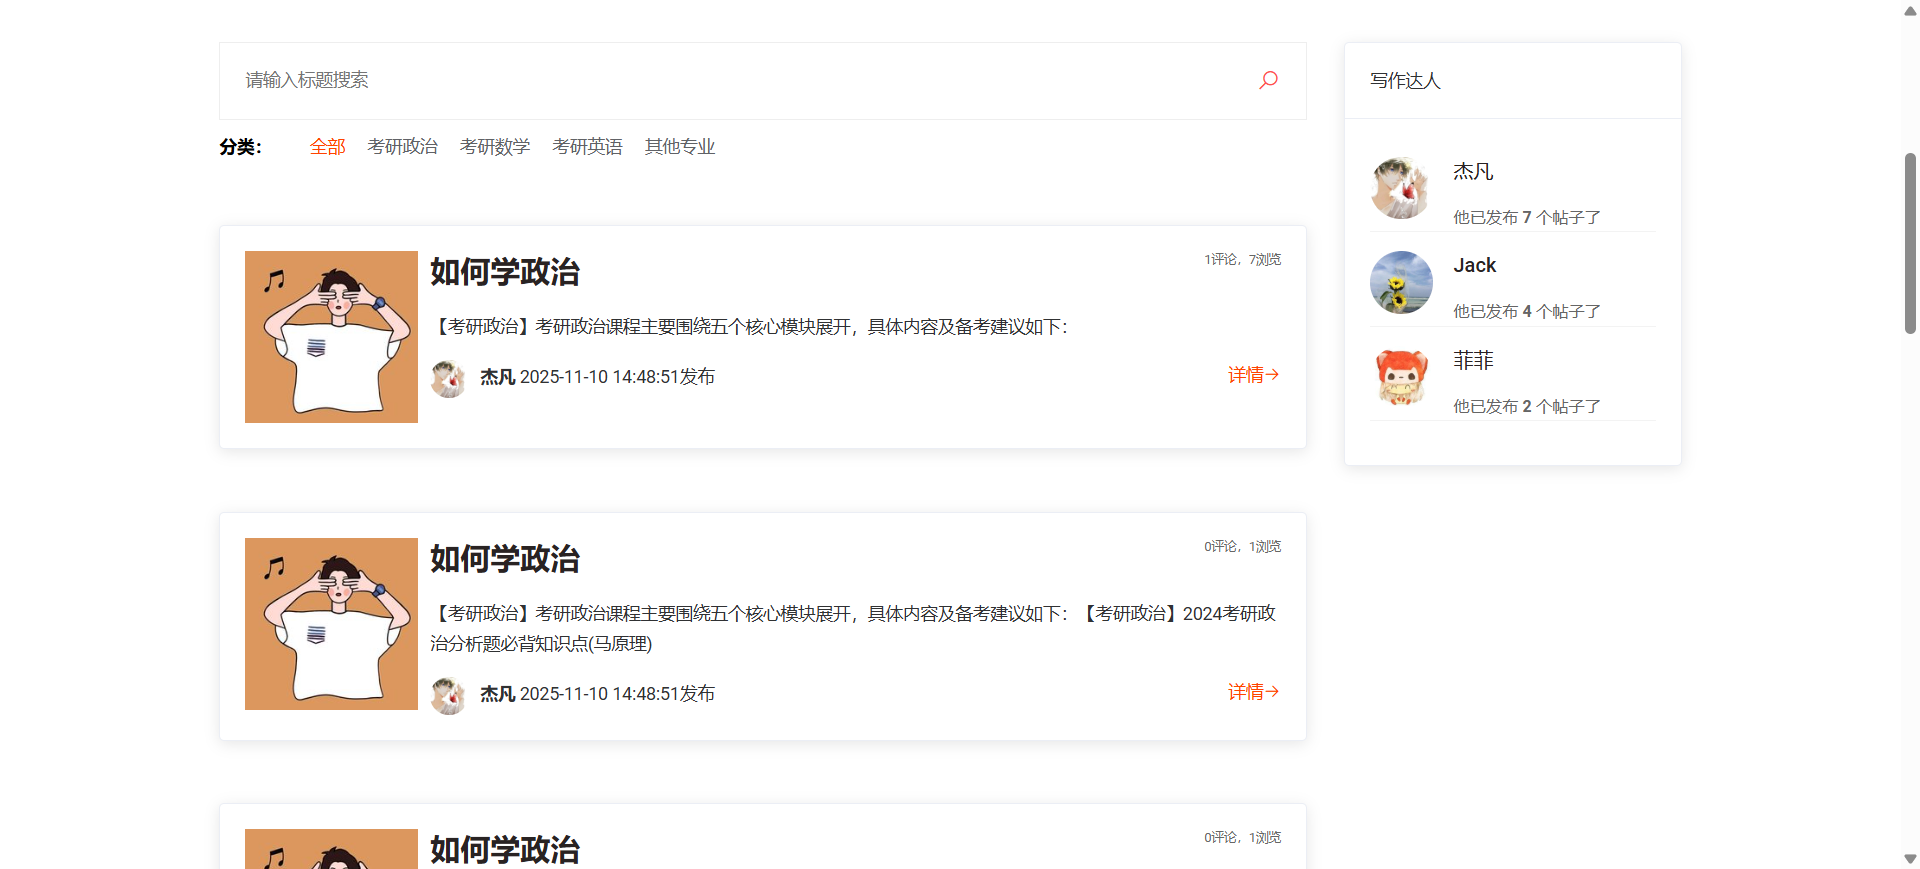Open thumbnail of post mentioning 2024考研政治
Screen dimensions: 1920x869
click(331, 624)
